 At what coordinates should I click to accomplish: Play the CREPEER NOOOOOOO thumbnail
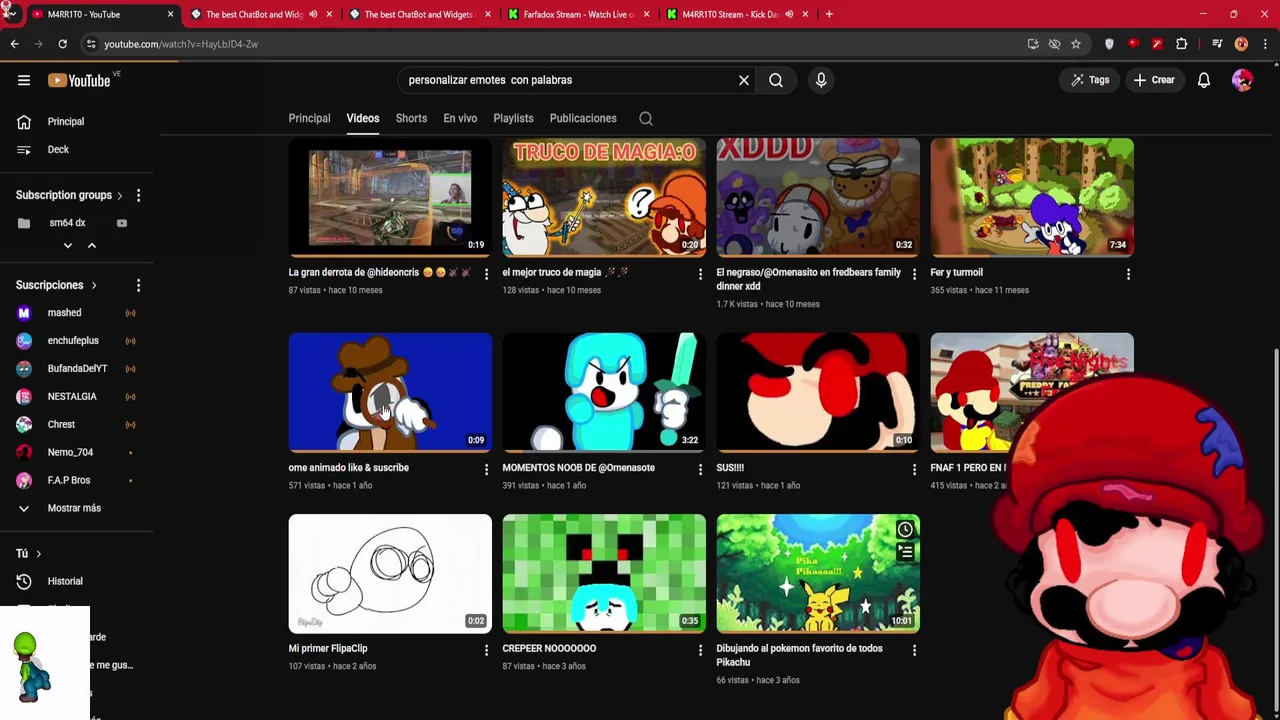604,573
